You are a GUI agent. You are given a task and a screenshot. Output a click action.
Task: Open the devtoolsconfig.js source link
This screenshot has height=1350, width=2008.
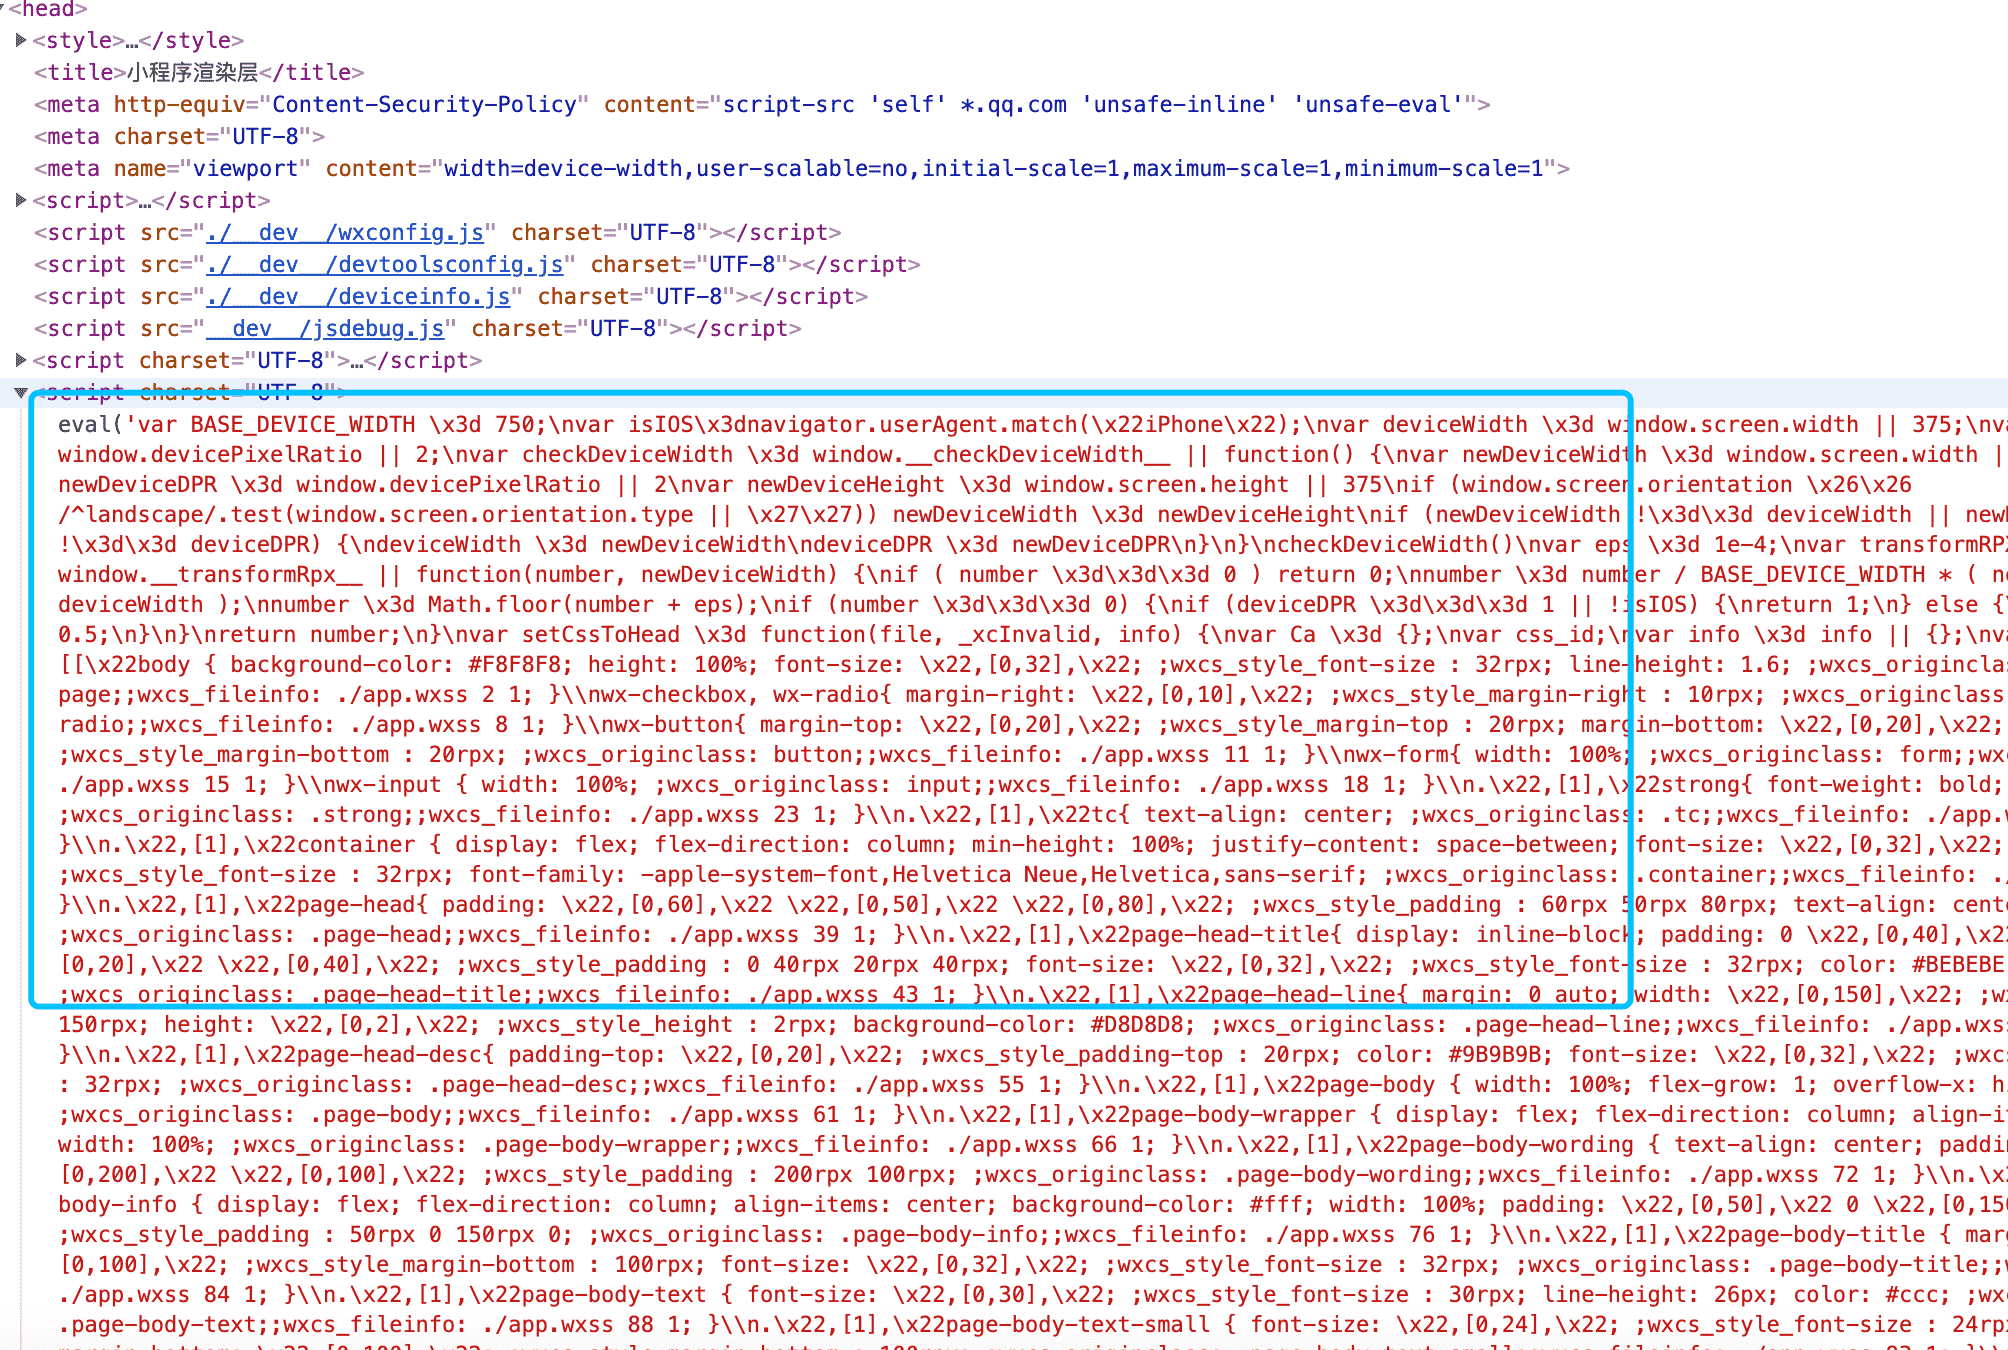[385, 265]
